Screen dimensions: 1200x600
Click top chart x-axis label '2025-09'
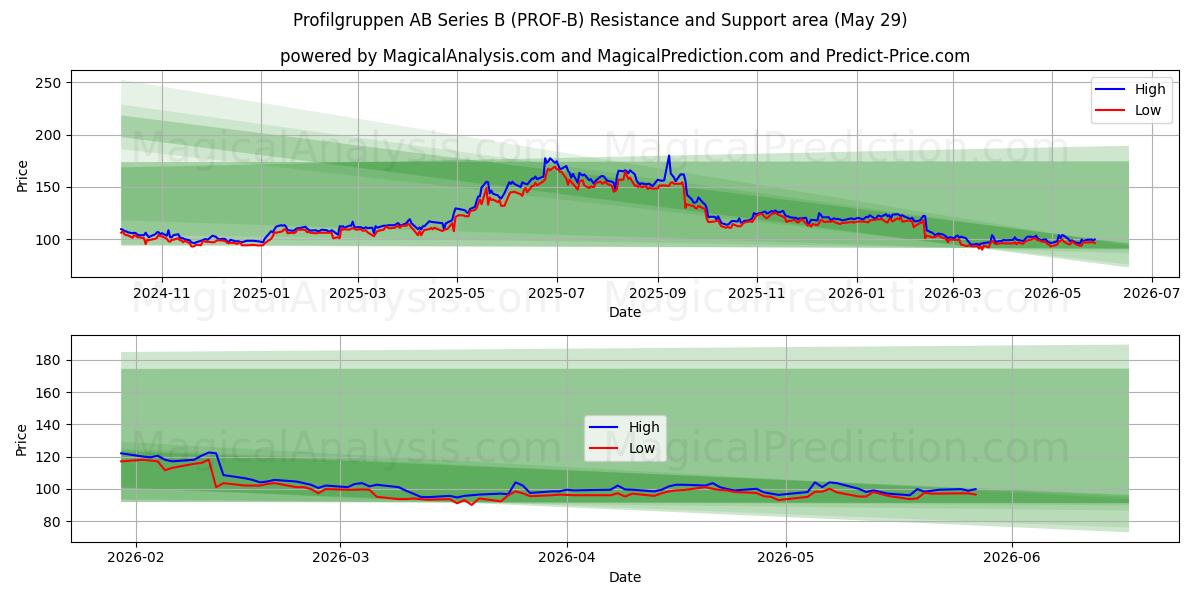[x=658, y=293]
